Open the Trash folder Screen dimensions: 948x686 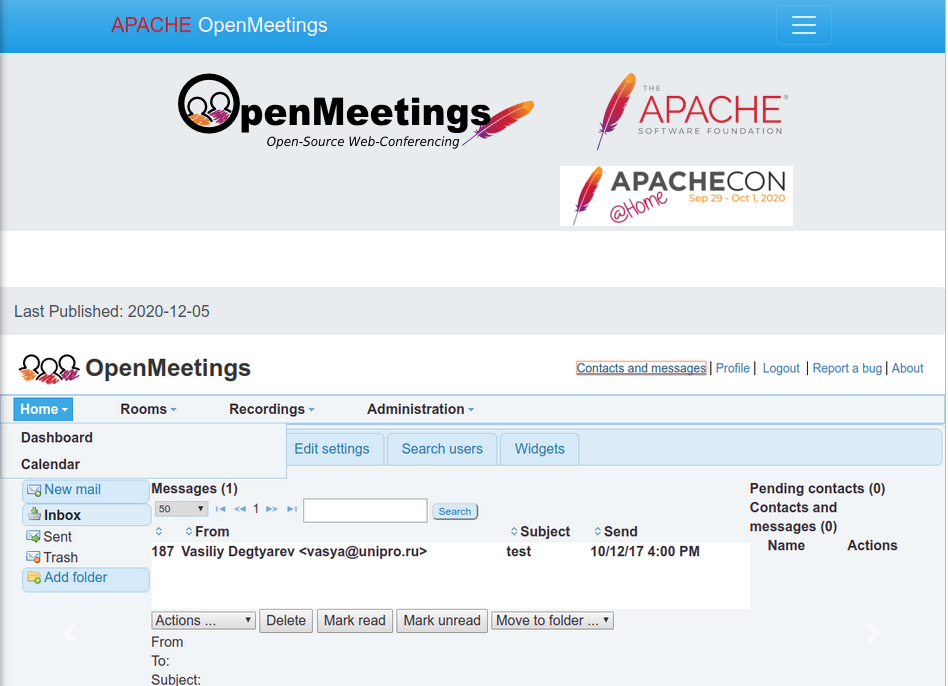[x=60, y=557]
